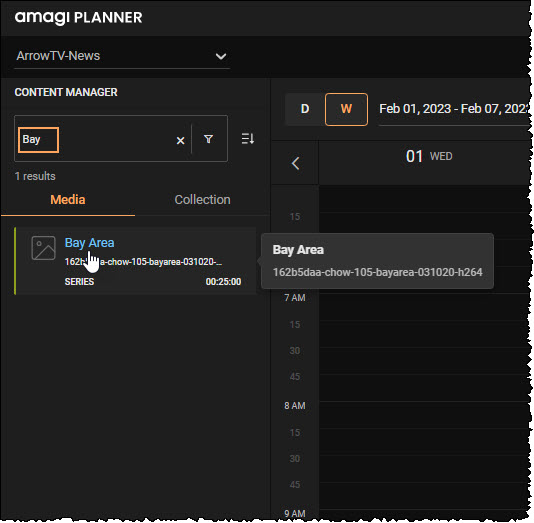Image resolution: width=534 pixels, height=523 pixels.
Task: Select the Media tab
Action: pyautogui.click(x=68, y=200)
